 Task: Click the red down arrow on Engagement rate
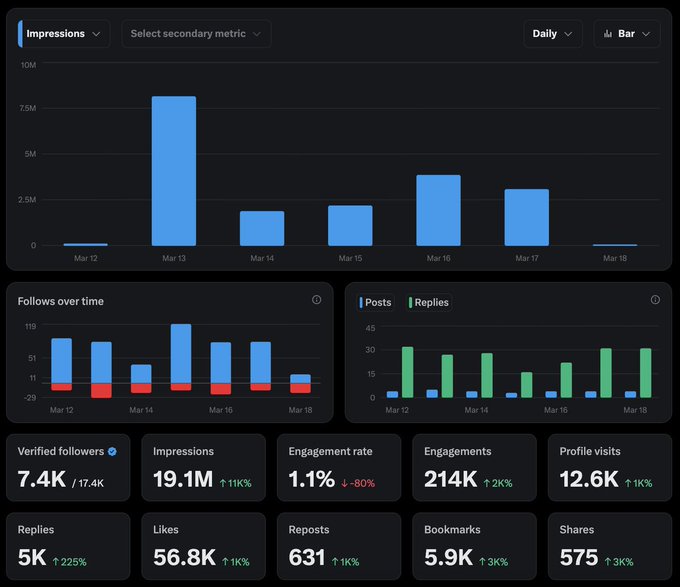tap(344, 483)
